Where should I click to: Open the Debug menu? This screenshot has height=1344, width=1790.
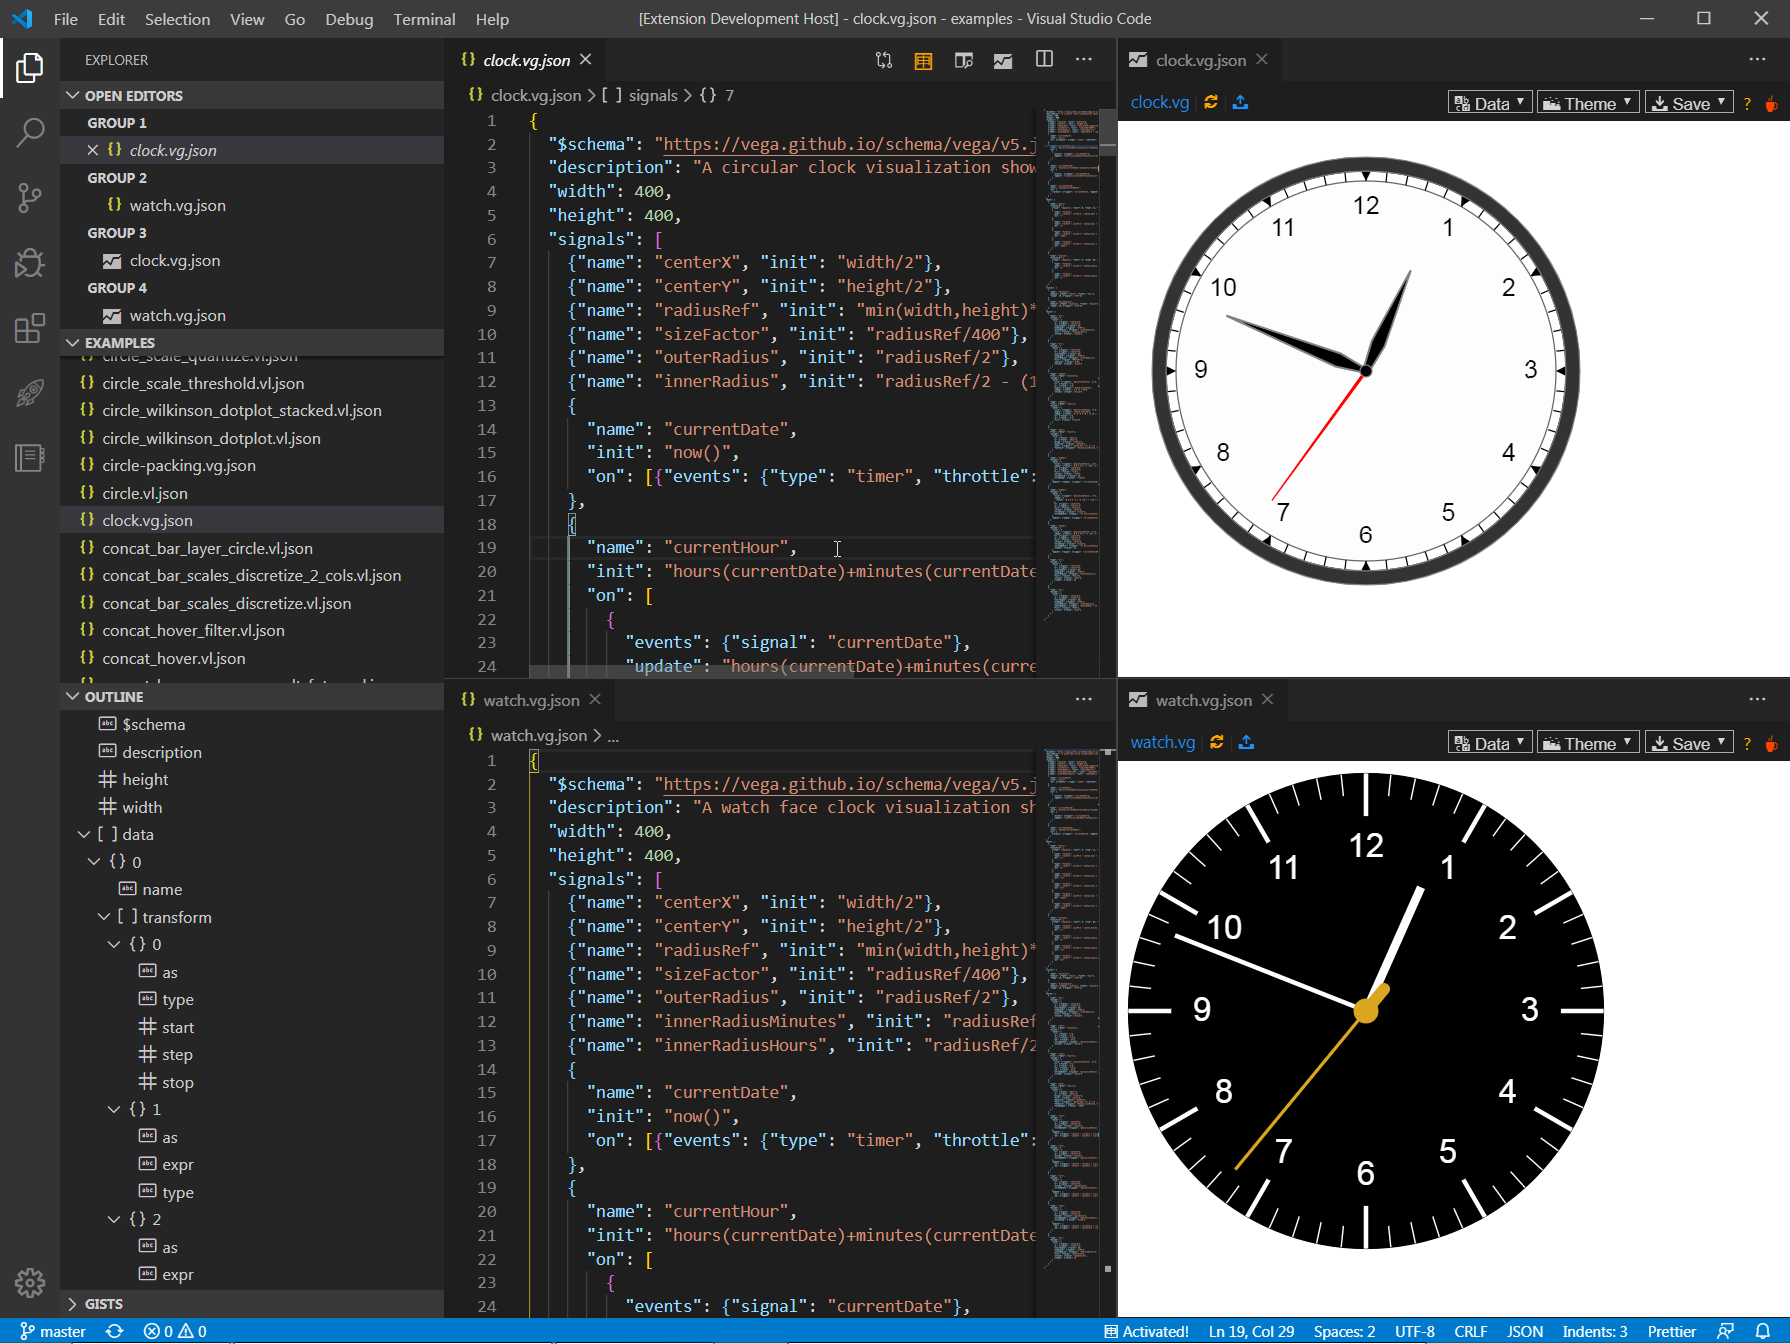348,19
